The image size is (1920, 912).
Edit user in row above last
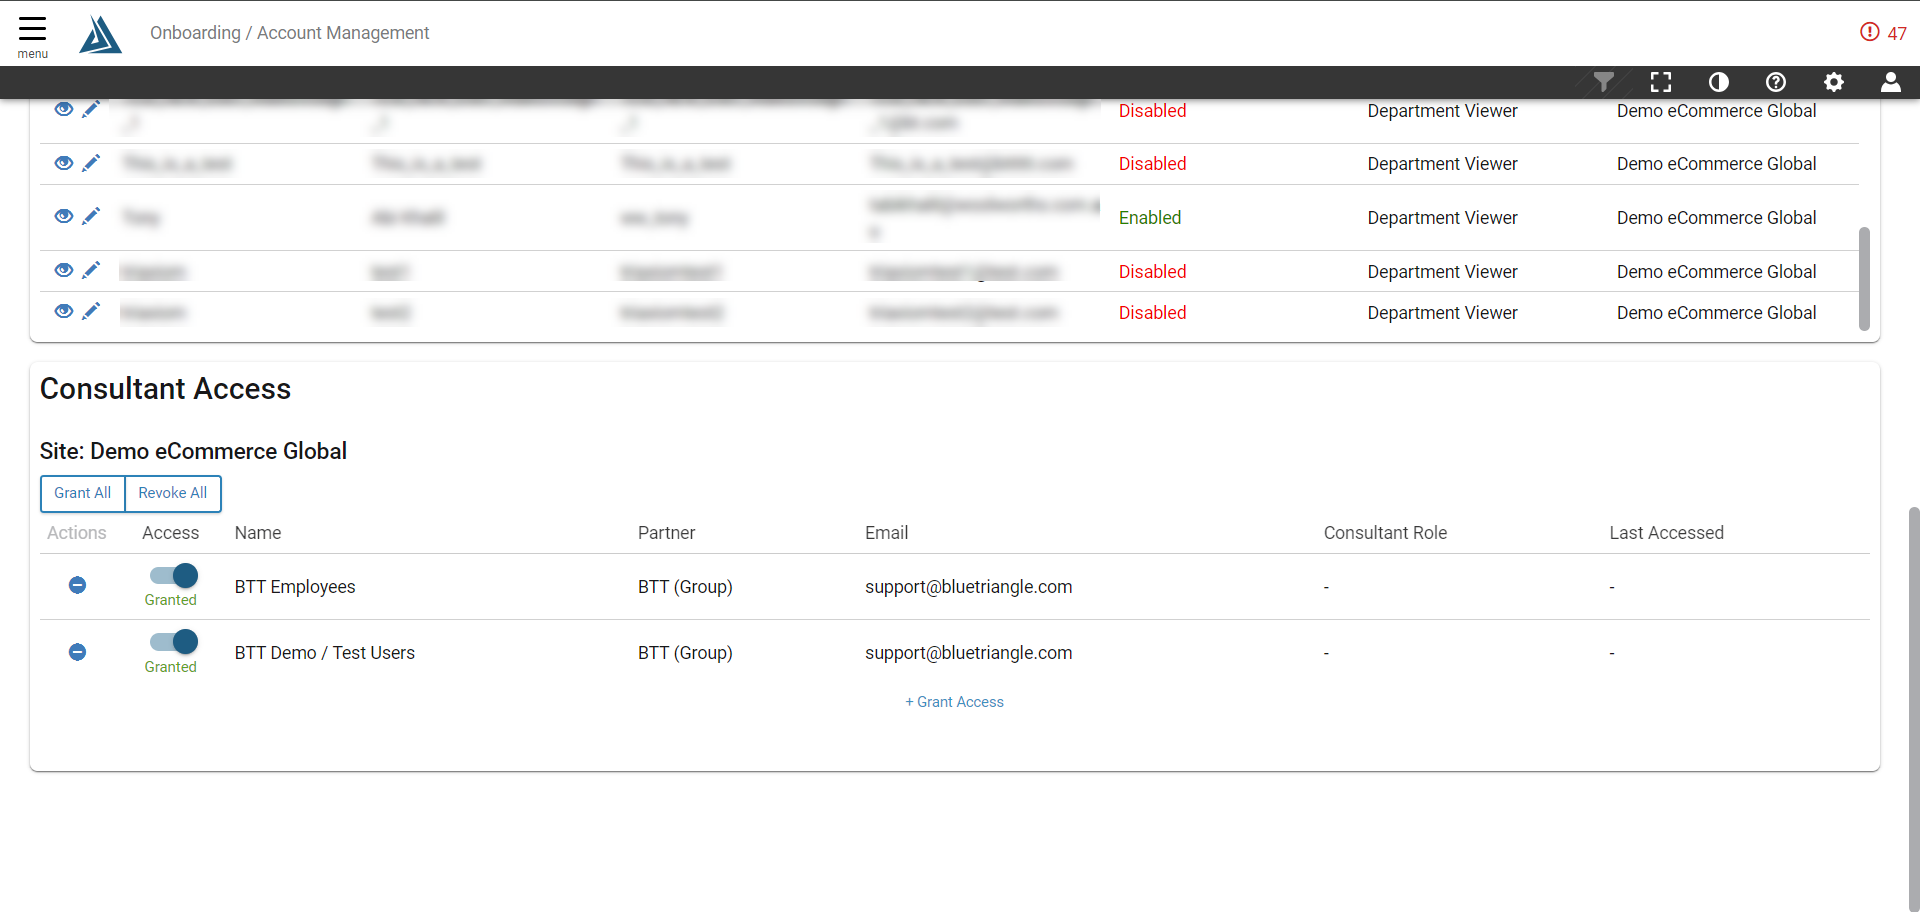tap(91, 270)
